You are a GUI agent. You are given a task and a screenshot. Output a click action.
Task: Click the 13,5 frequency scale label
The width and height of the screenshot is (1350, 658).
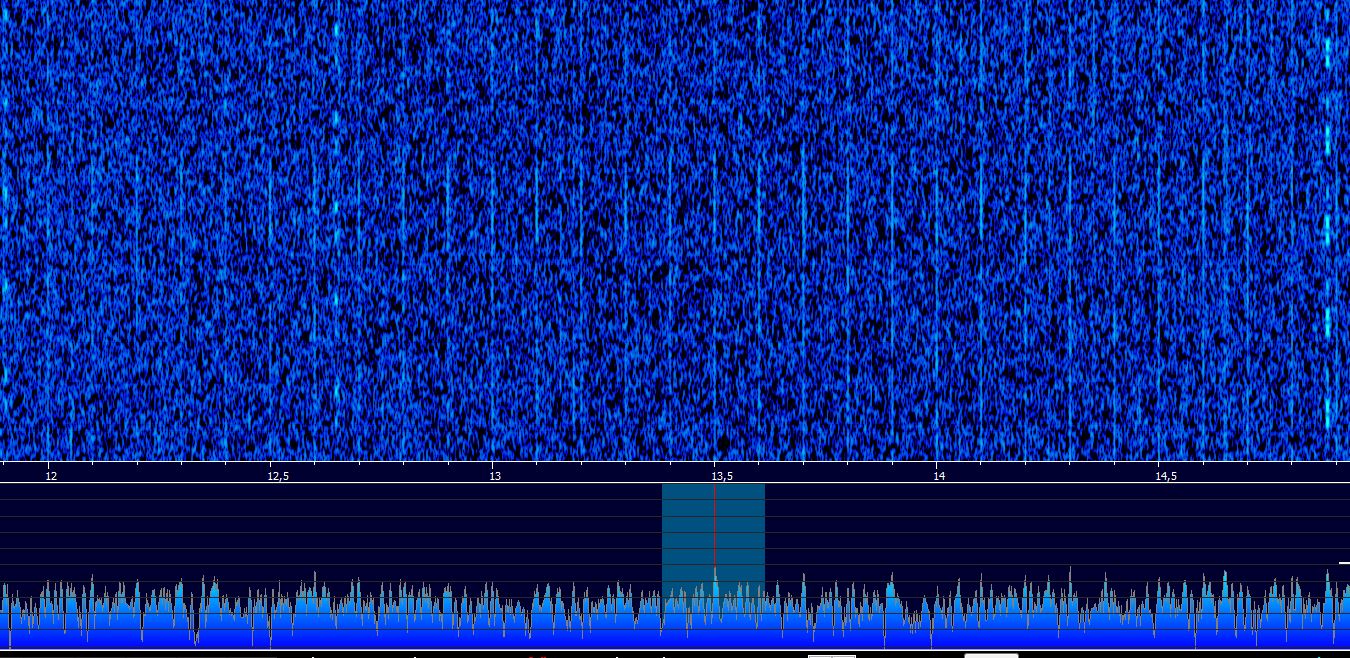coord(722,476)
